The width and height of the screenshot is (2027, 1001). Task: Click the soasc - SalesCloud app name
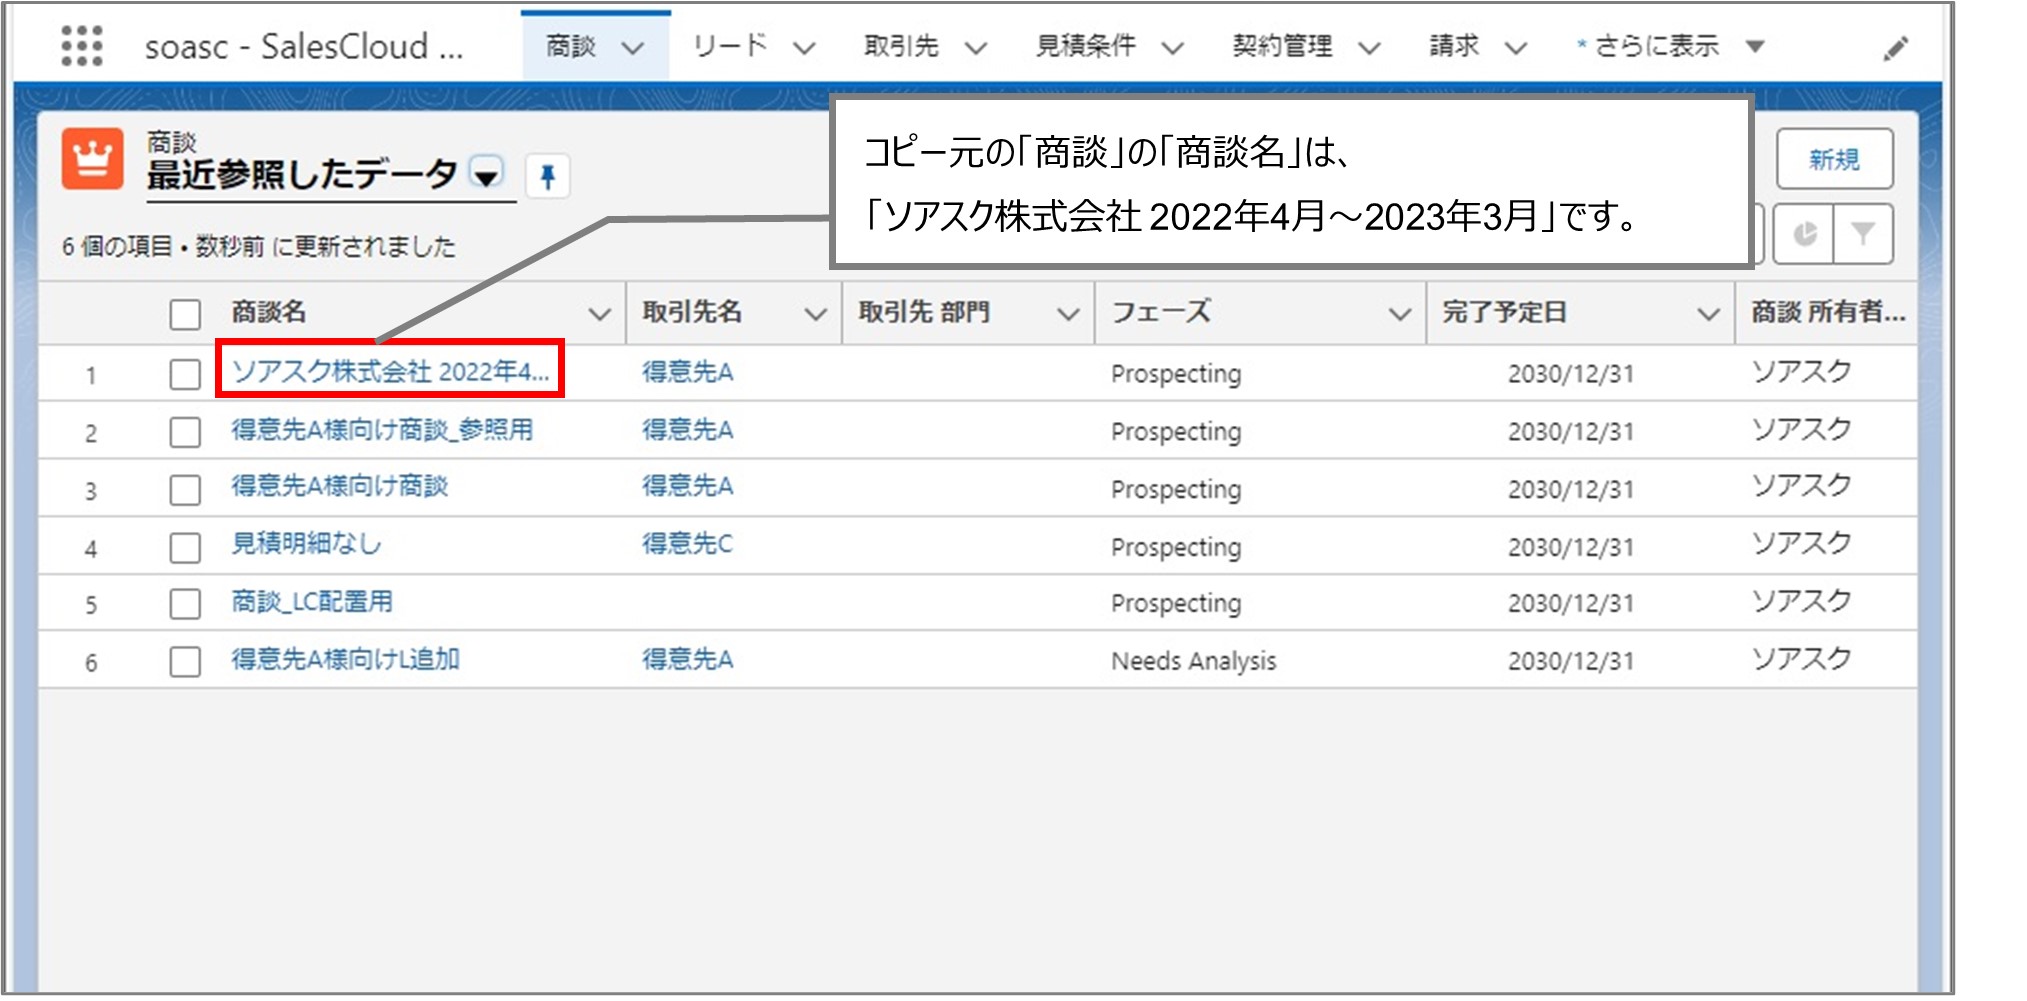pyautogui.click(x=304, y=46)
